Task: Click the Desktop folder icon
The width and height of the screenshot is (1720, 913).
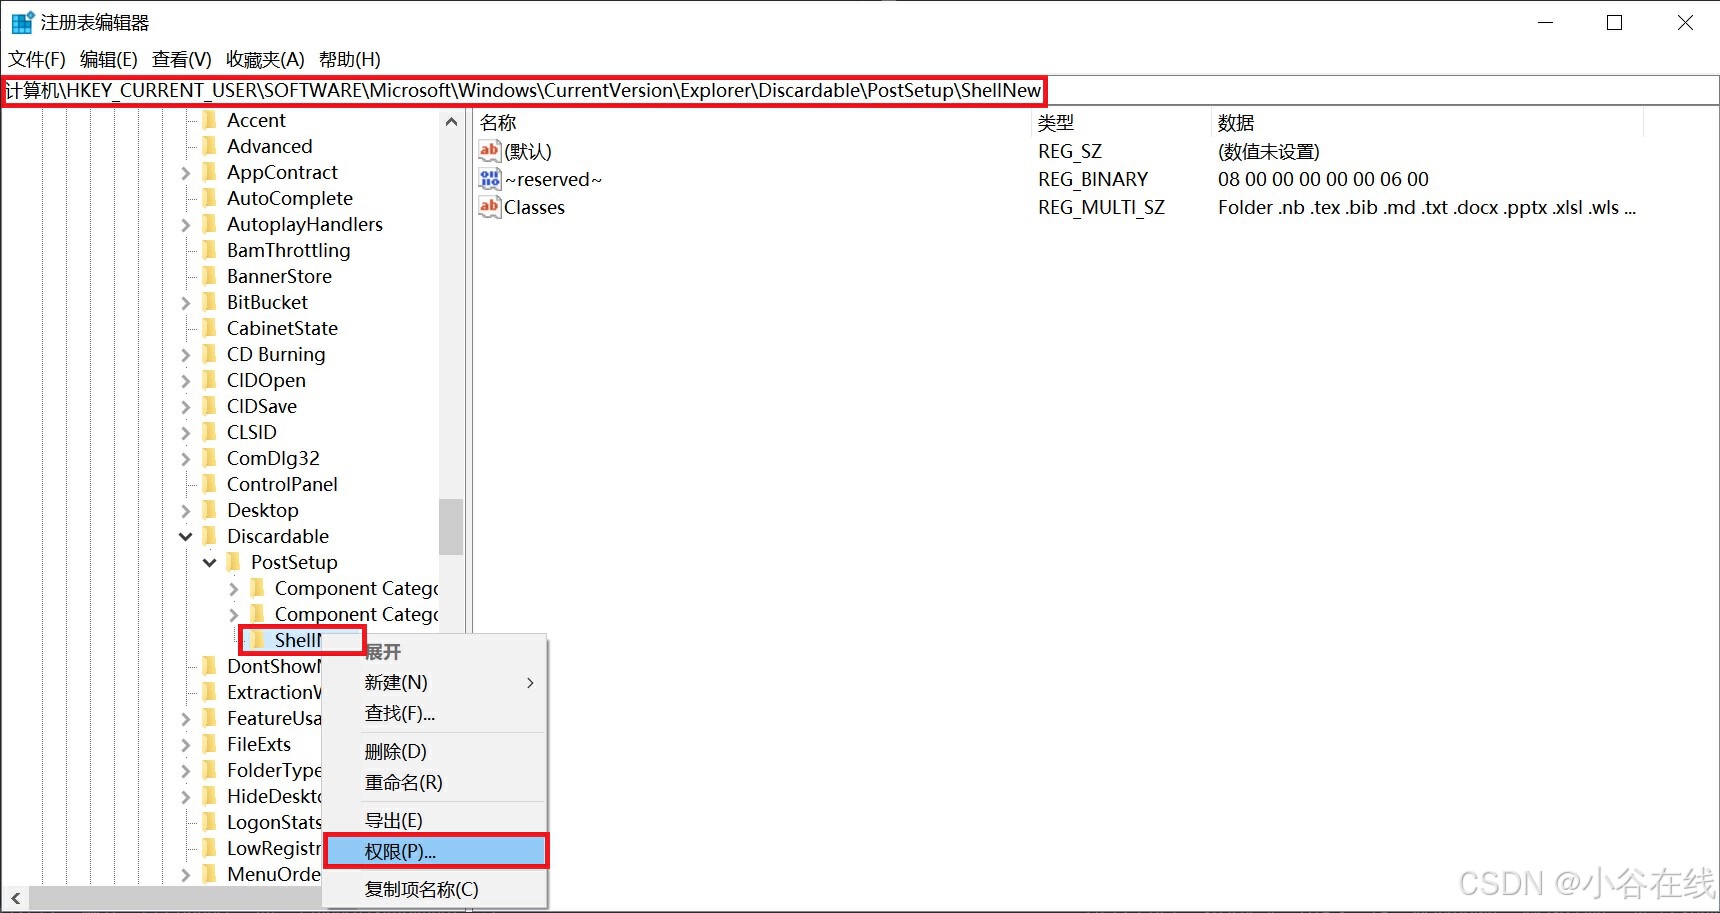Action: point(210,510)
